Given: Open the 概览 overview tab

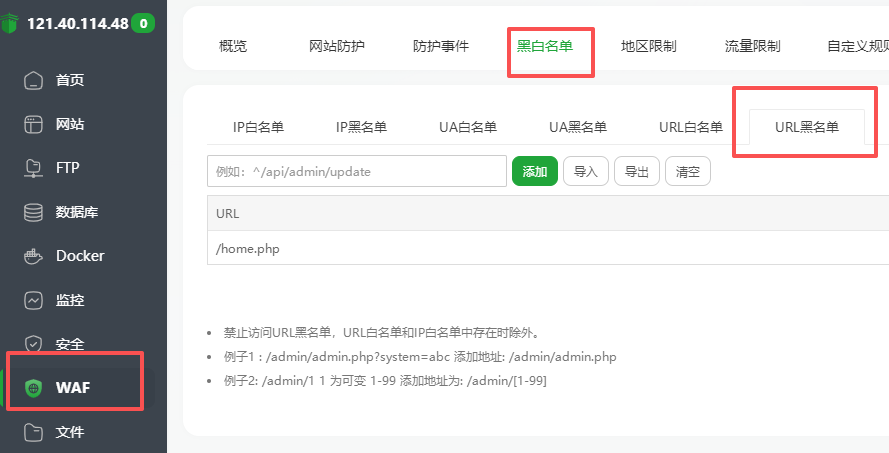Looking at the screenshot, I should [233, 46].
